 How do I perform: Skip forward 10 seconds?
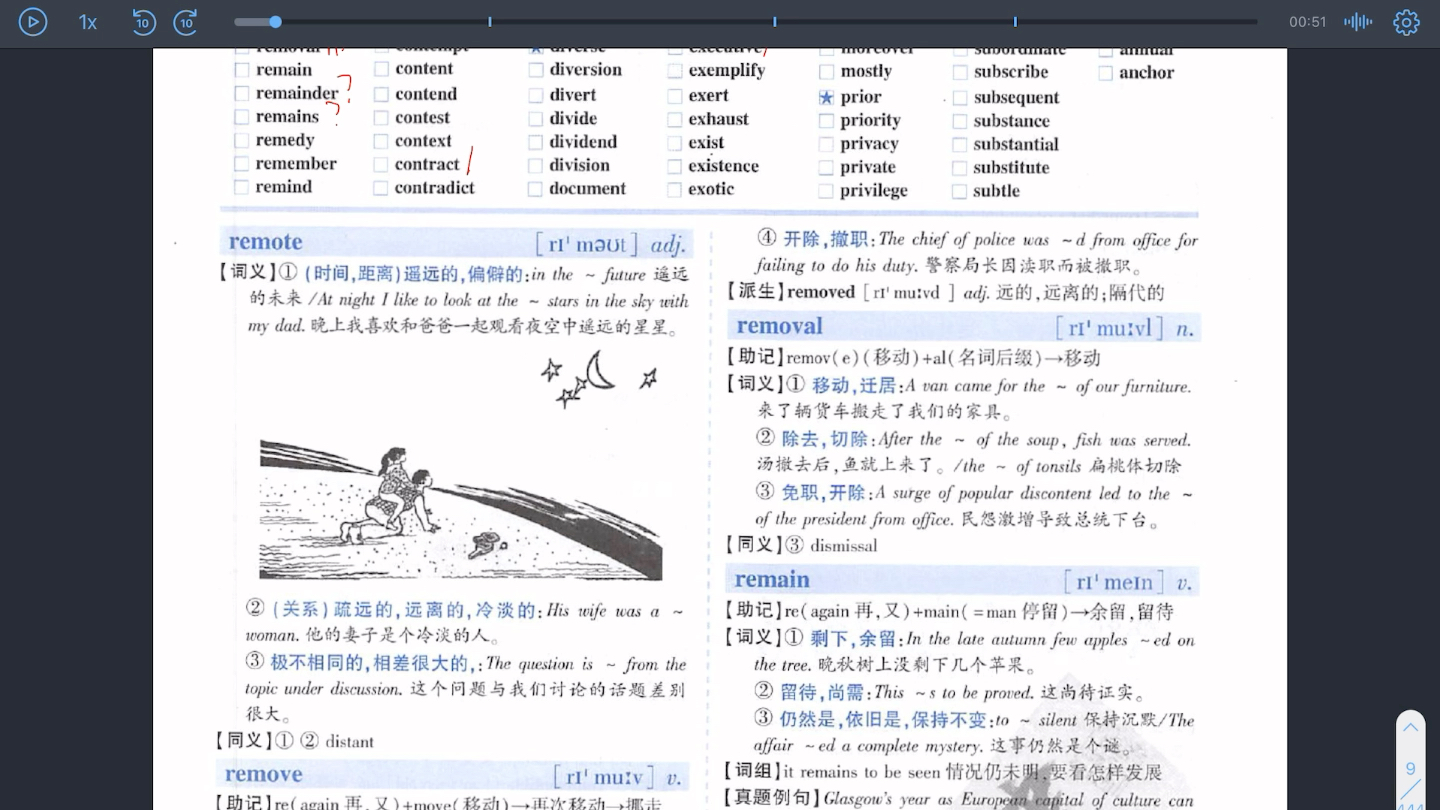[186, 22]
